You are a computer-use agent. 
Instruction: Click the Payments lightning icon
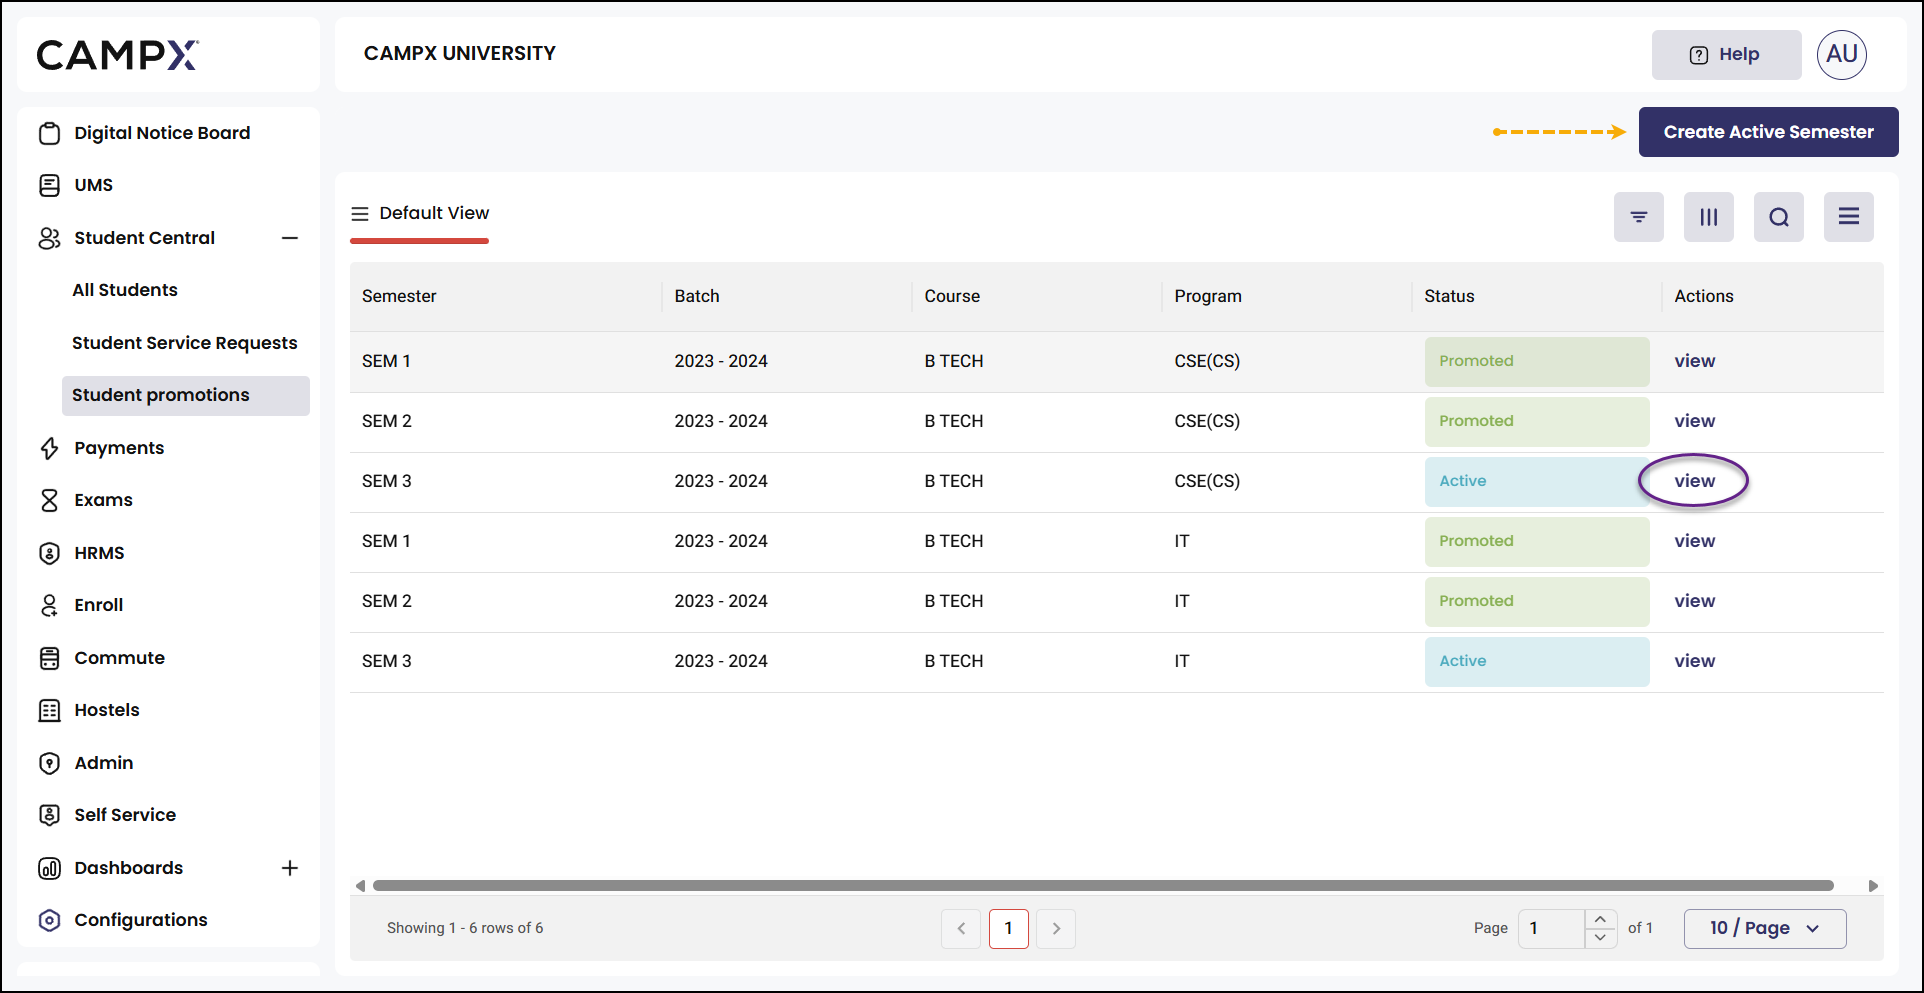(x=49, y=448)
